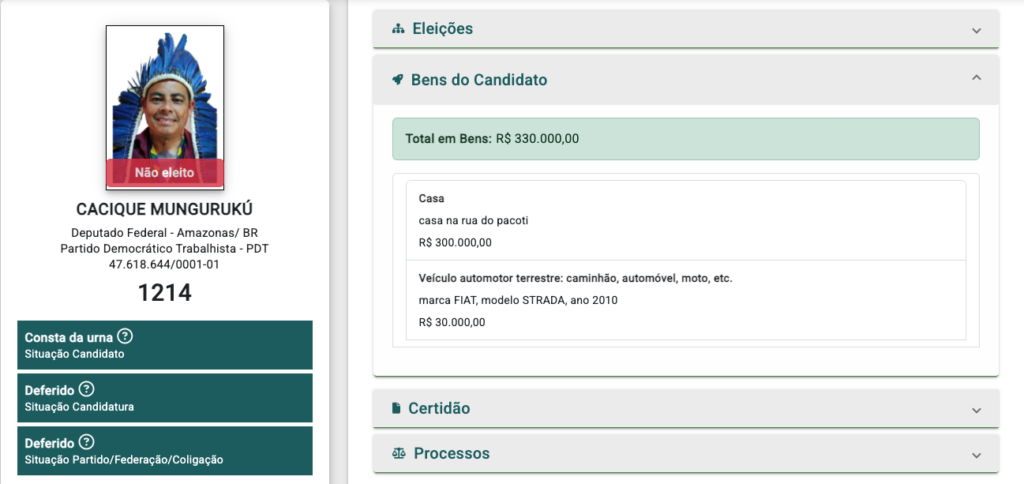Image resolution: width=1024 pixels, height=484 pixels.
Task: Open help icon for Situação Partido/Federação/Coligação
Action: coord(86,442)
